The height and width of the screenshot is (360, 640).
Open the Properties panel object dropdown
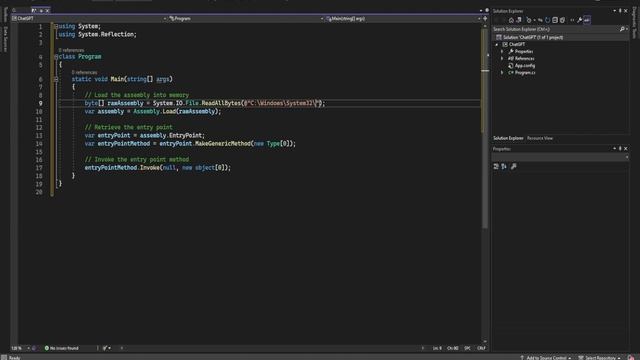point(627,157)
